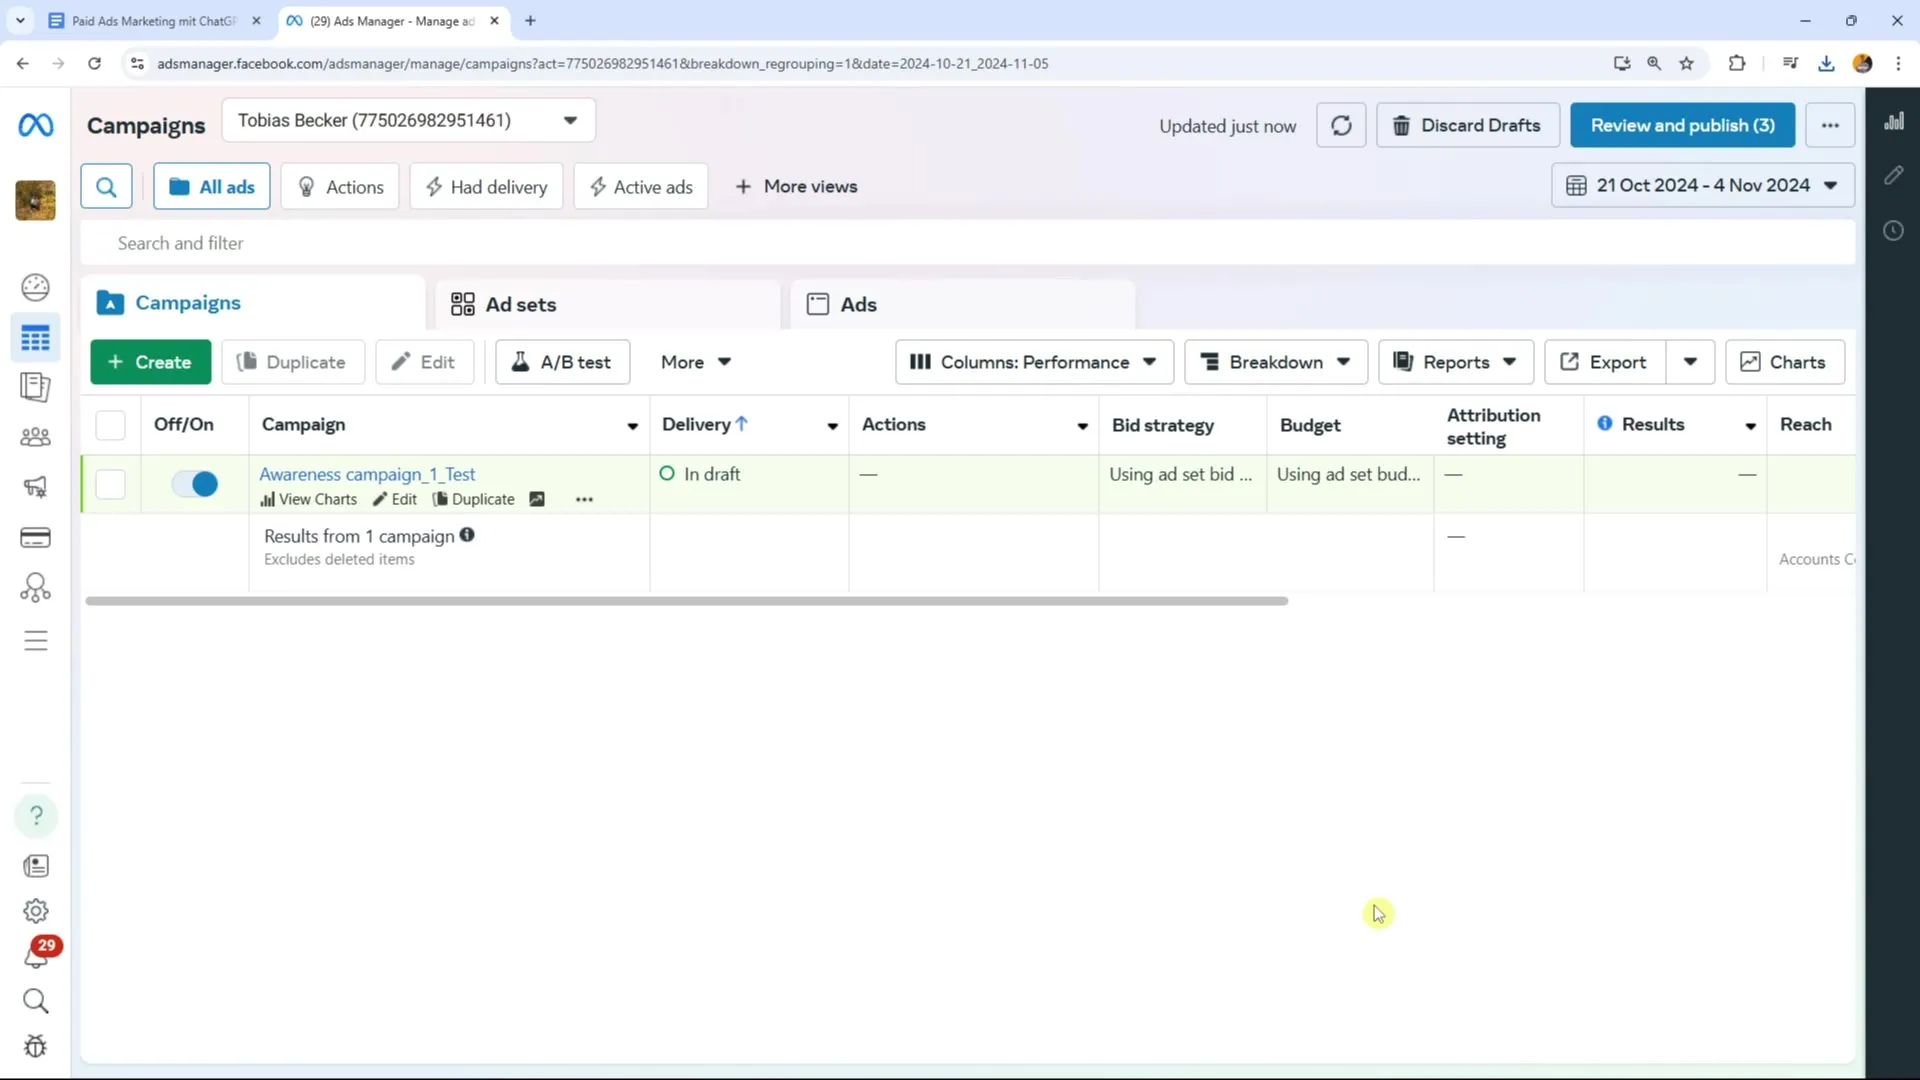Switch to the Ads tab
The width and height of the screenshot is (1920, 1080).
coord(963,305)
